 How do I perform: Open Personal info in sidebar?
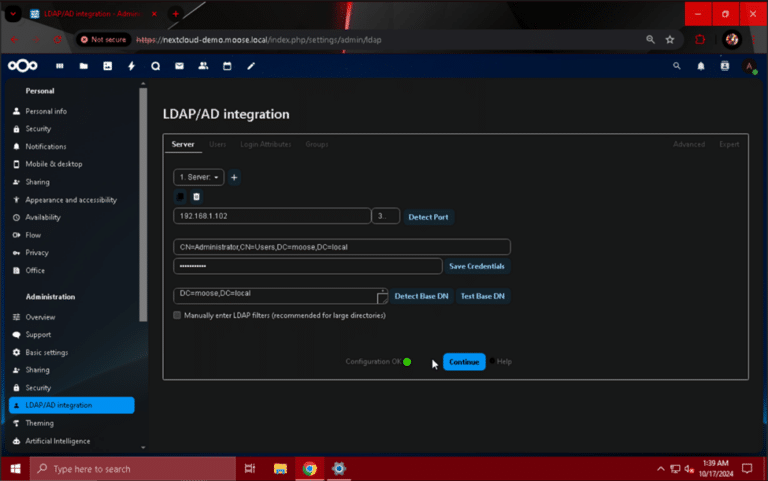(x=46, y=111)
